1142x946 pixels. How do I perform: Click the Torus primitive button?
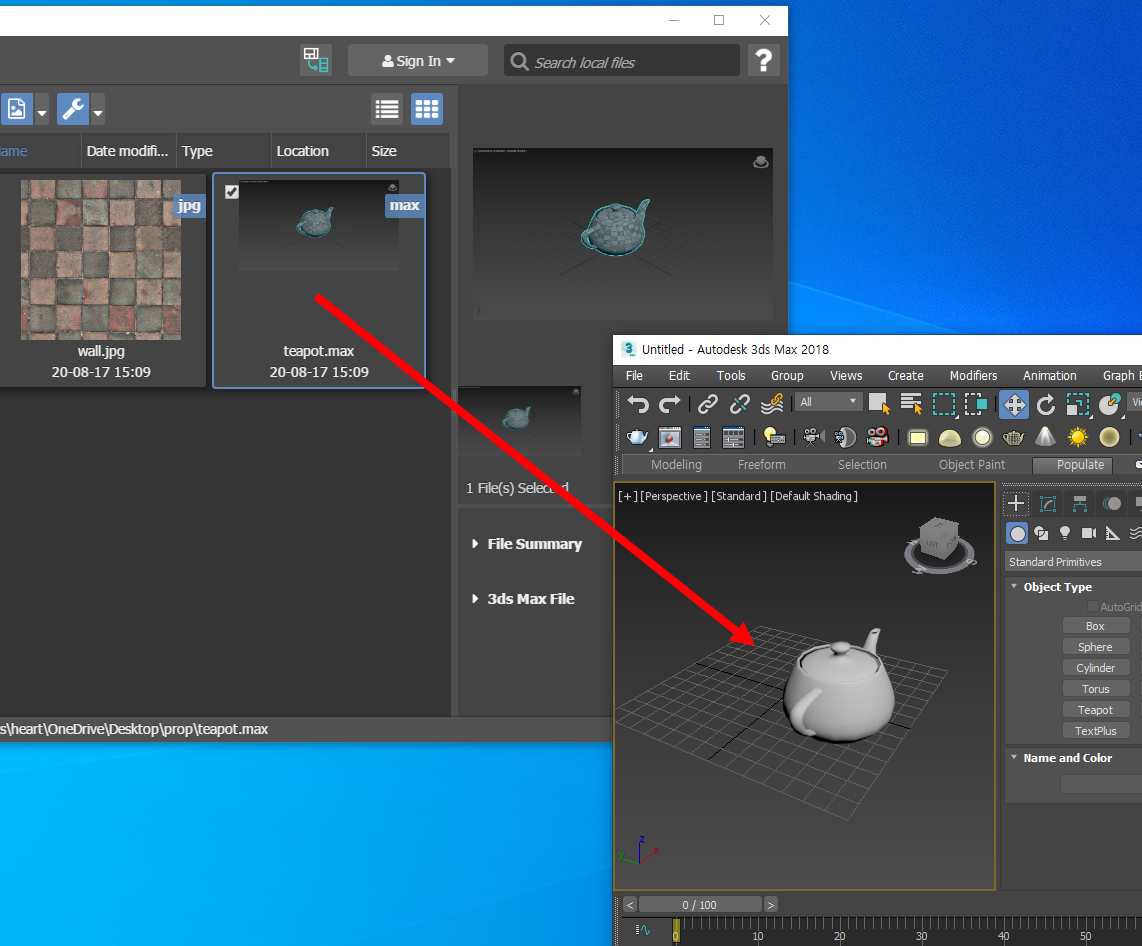point(1095,689)
